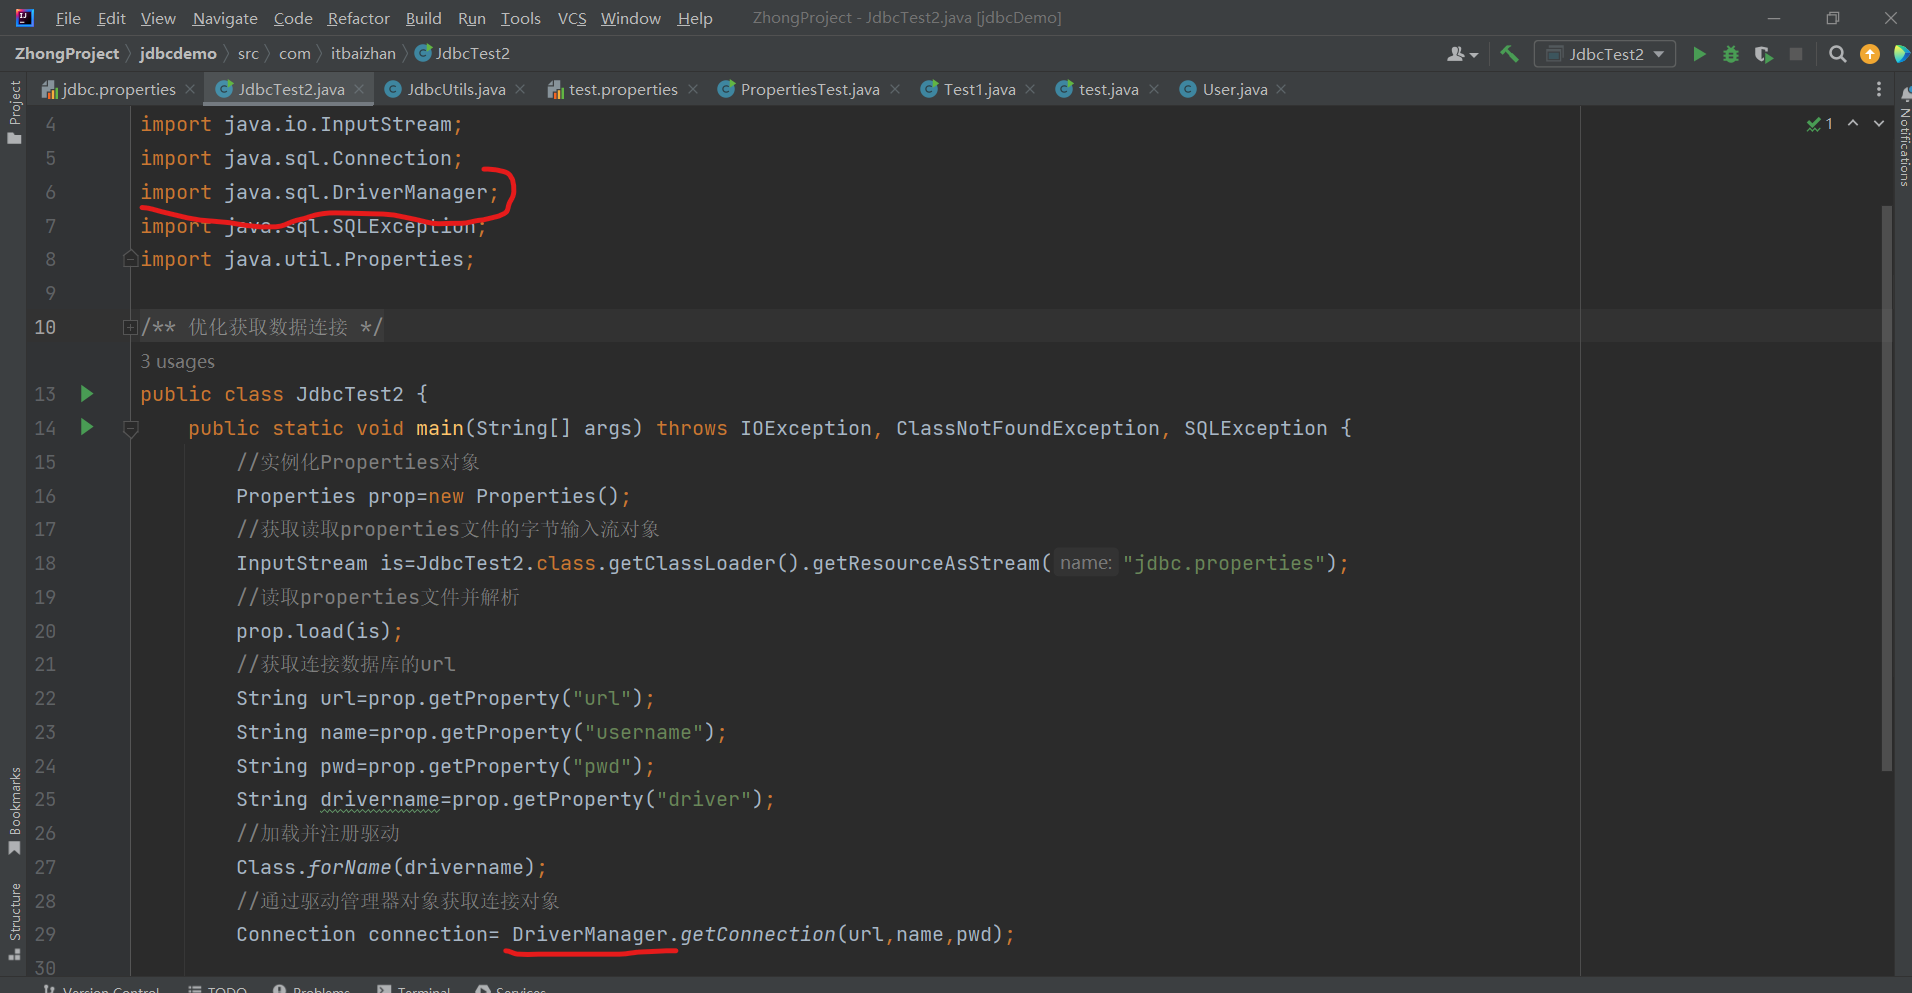Close the JdbcTest2.java tab
This screenshot has width=1912, height=993.
(359, 89)
